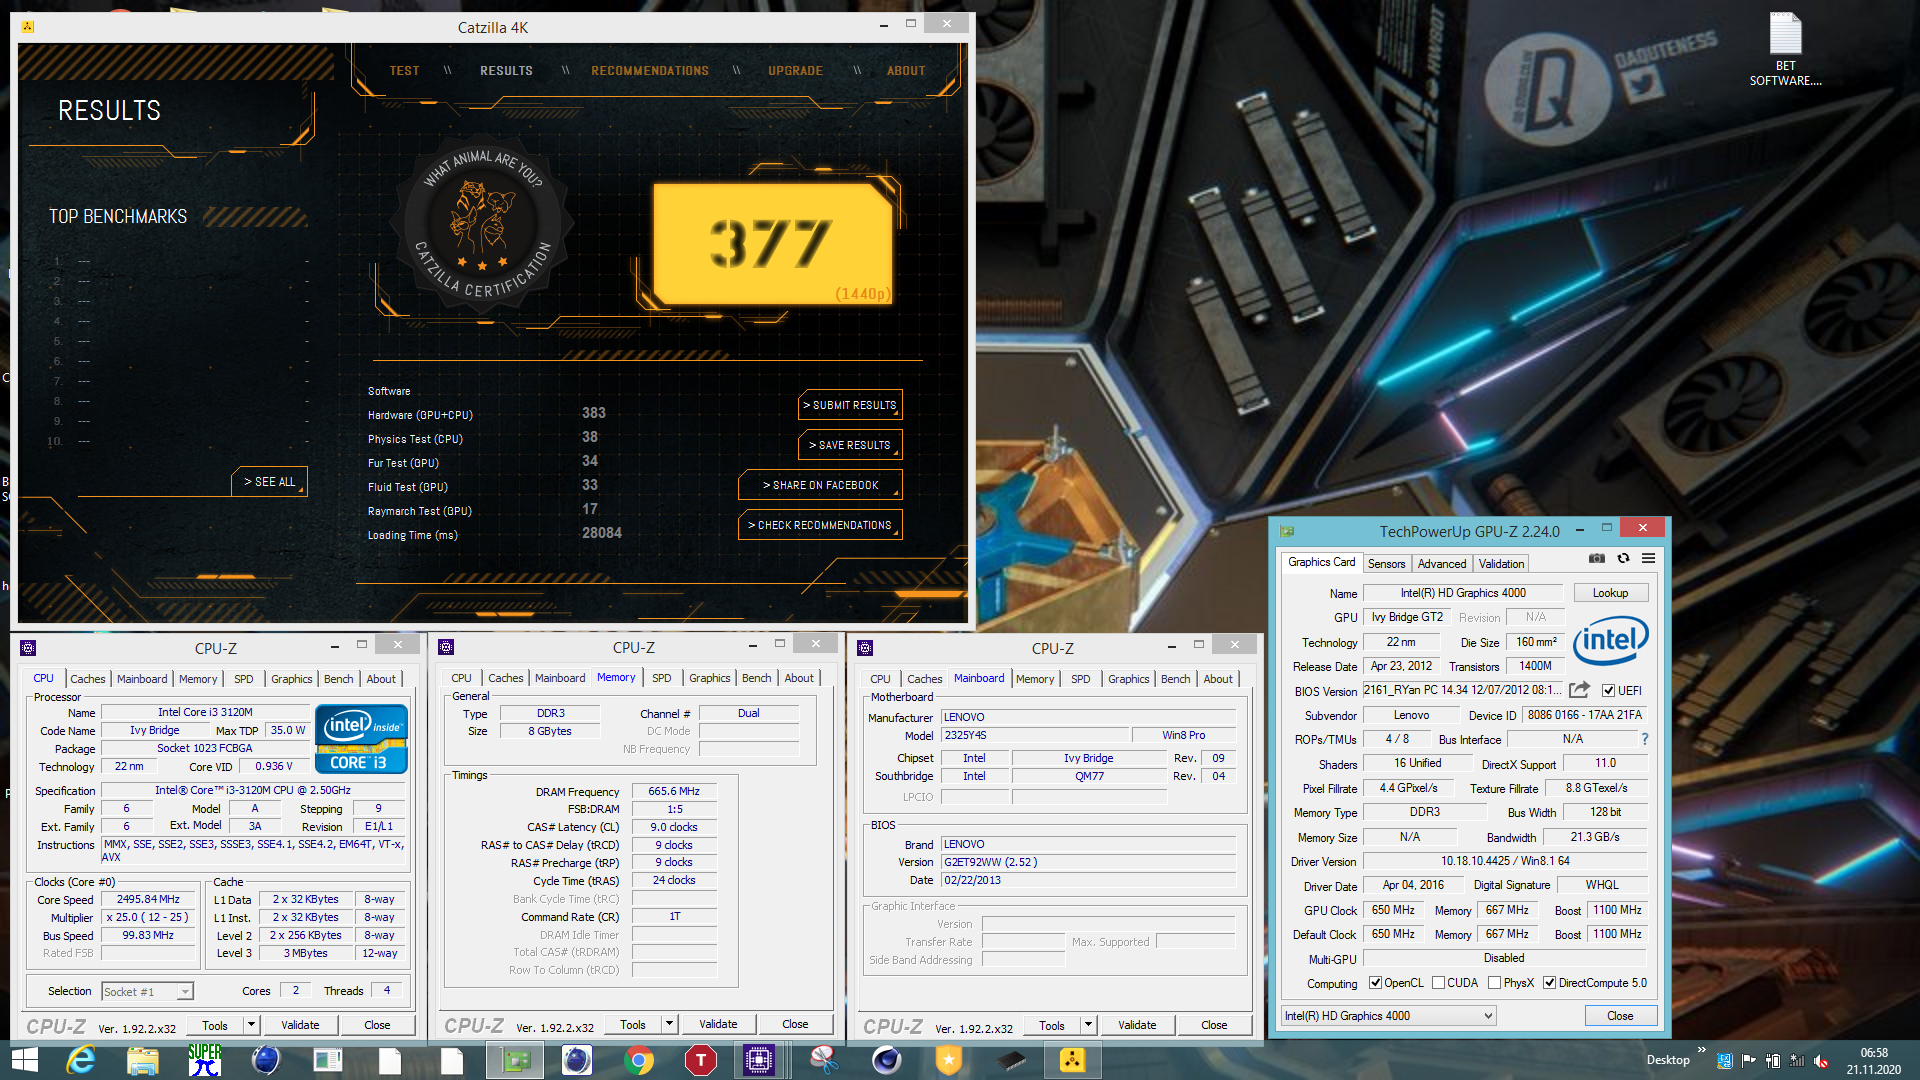Open the Windows Start button

pyautogui.click(x=24, y=1060)
